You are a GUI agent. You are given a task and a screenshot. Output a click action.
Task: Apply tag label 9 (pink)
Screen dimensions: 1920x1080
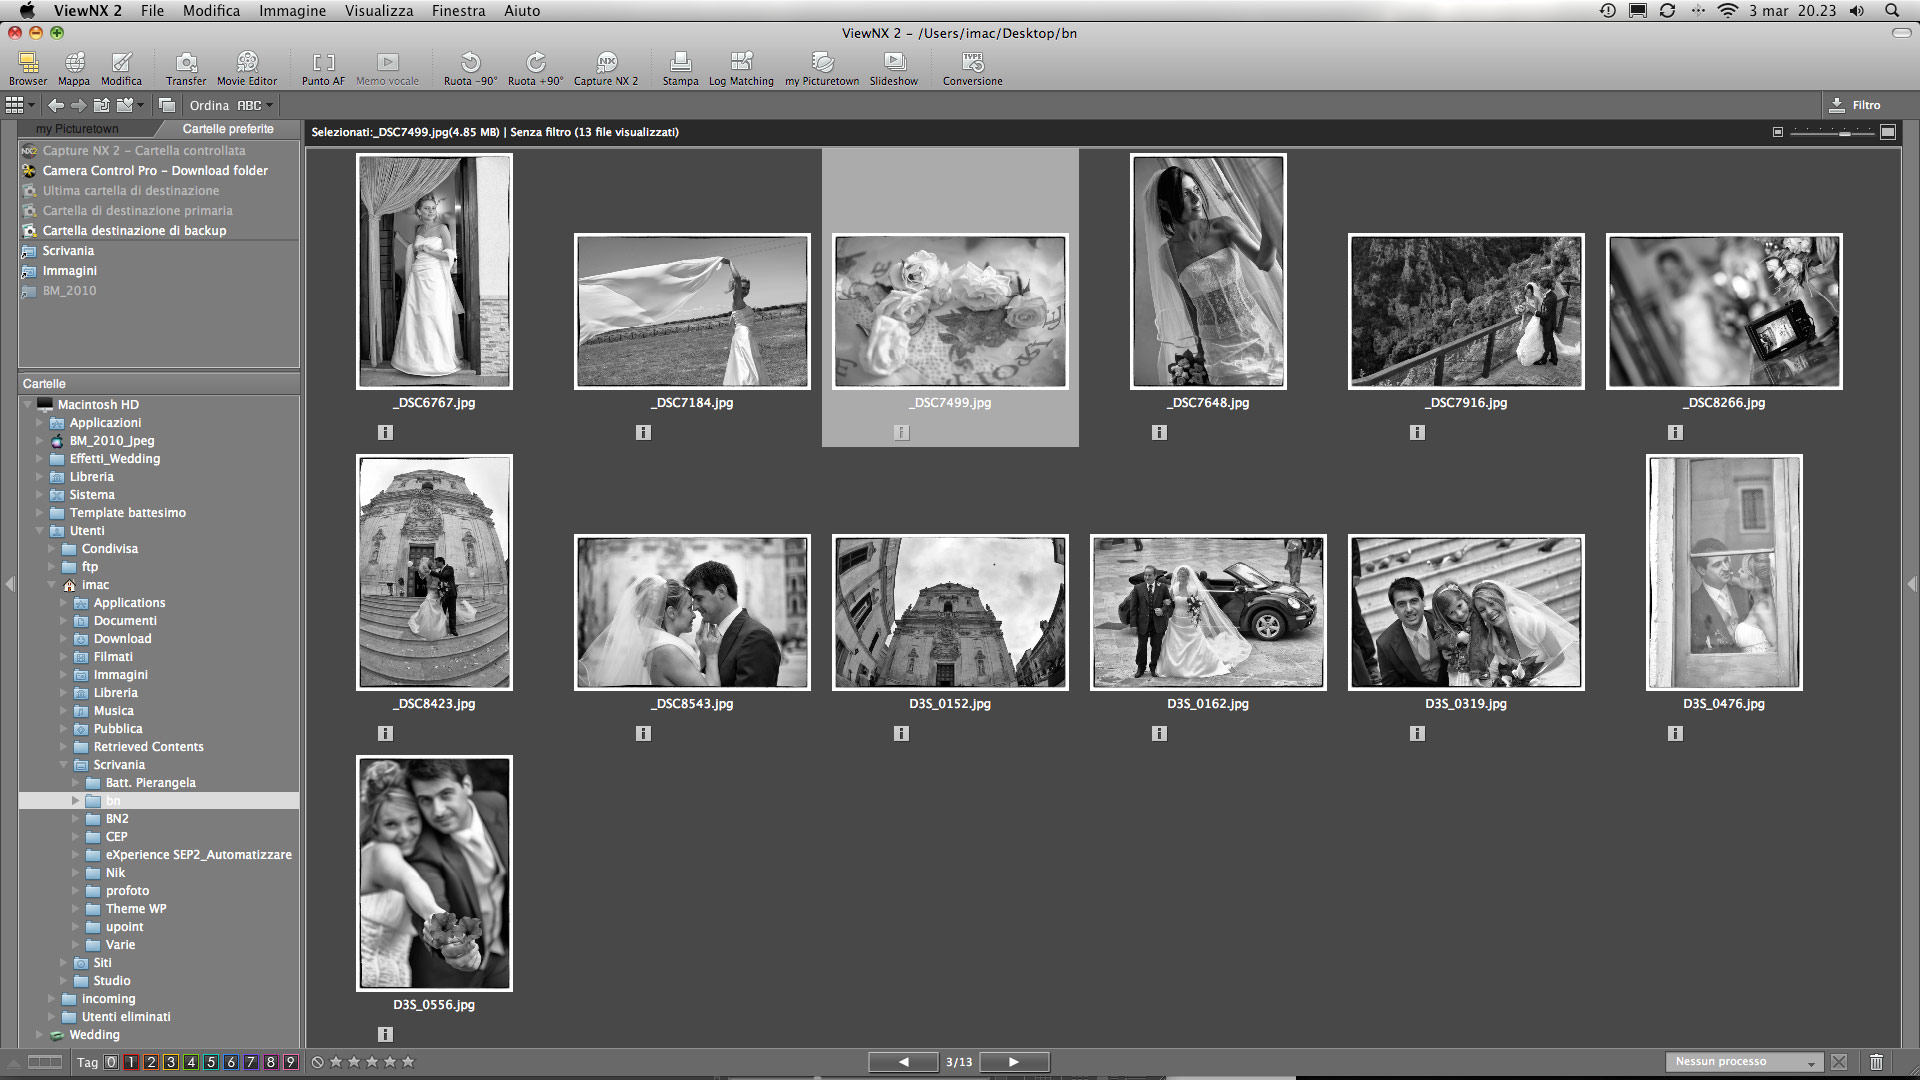(291, 1062)
